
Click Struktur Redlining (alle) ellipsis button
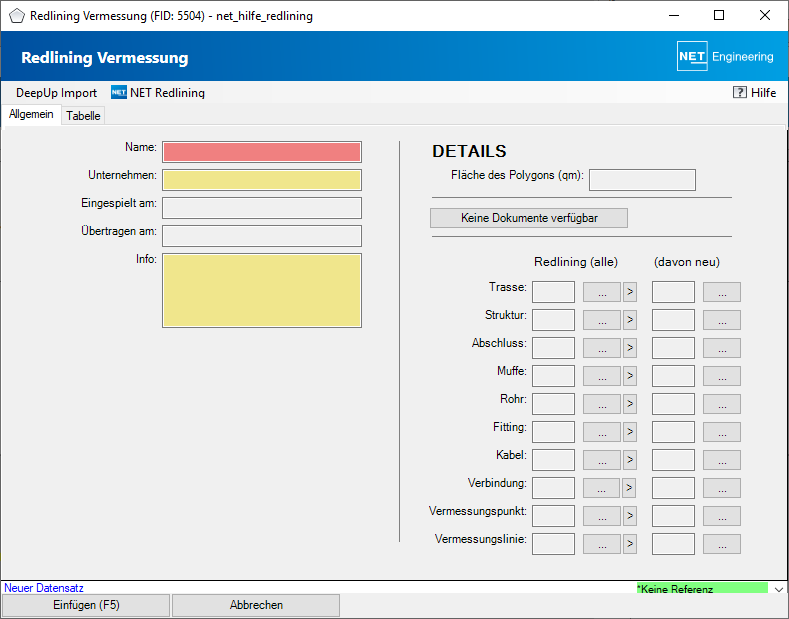[x=602, y=320]
